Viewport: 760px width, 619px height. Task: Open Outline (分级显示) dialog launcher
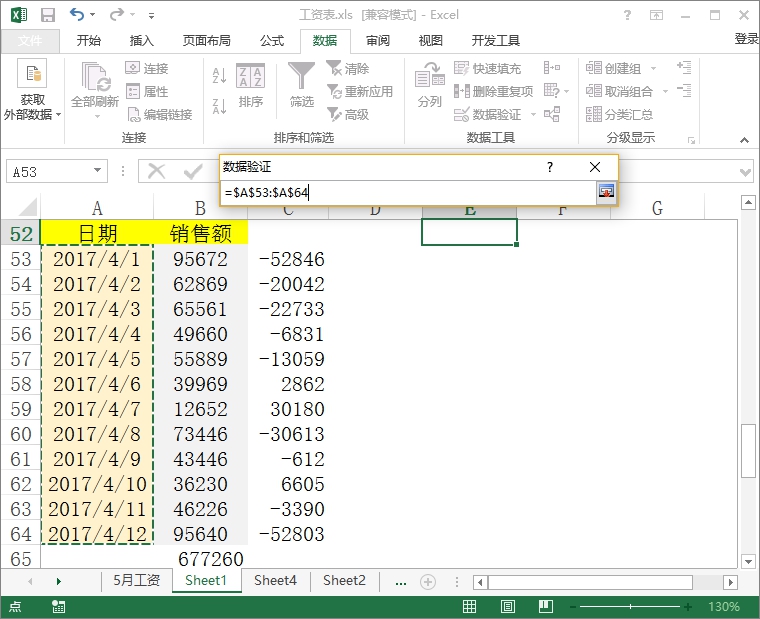click(691, 141)
